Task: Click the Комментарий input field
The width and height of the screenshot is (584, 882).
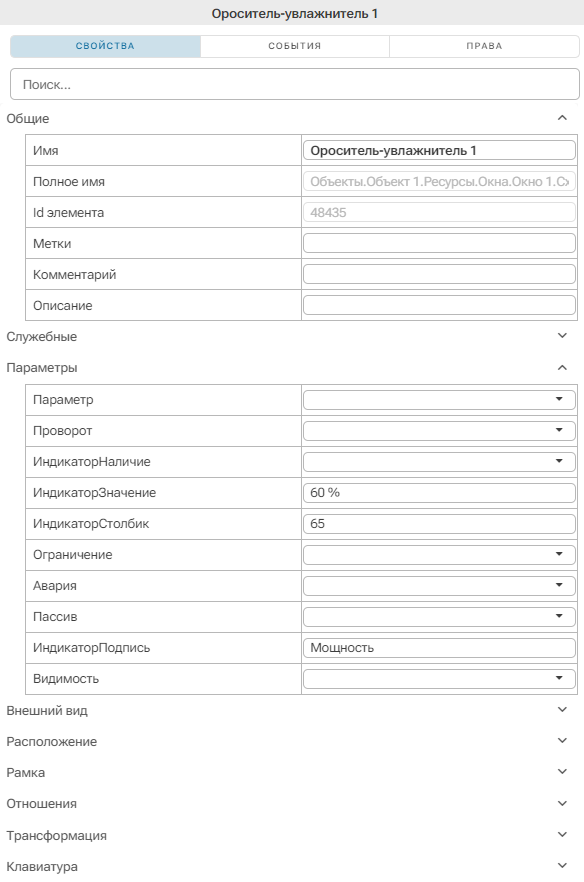Action: pos(439,274)
